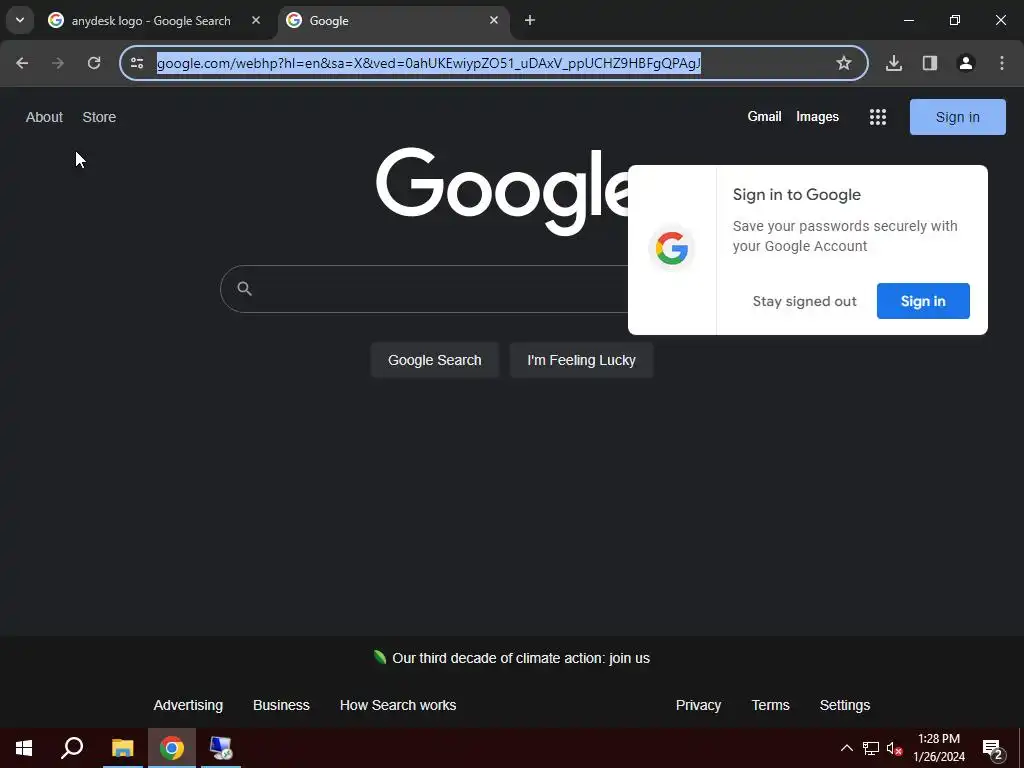Close the Google tab

click(x=494, y=20)
